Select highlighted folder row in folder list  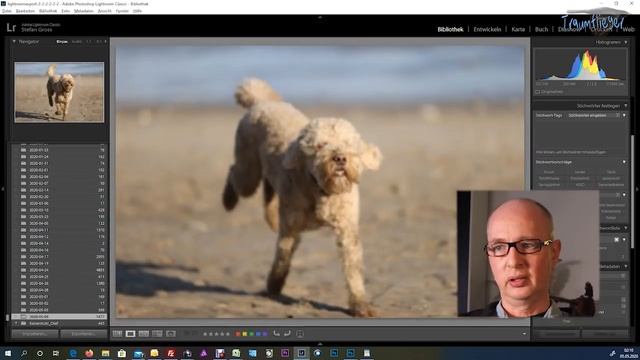[59, 316]
